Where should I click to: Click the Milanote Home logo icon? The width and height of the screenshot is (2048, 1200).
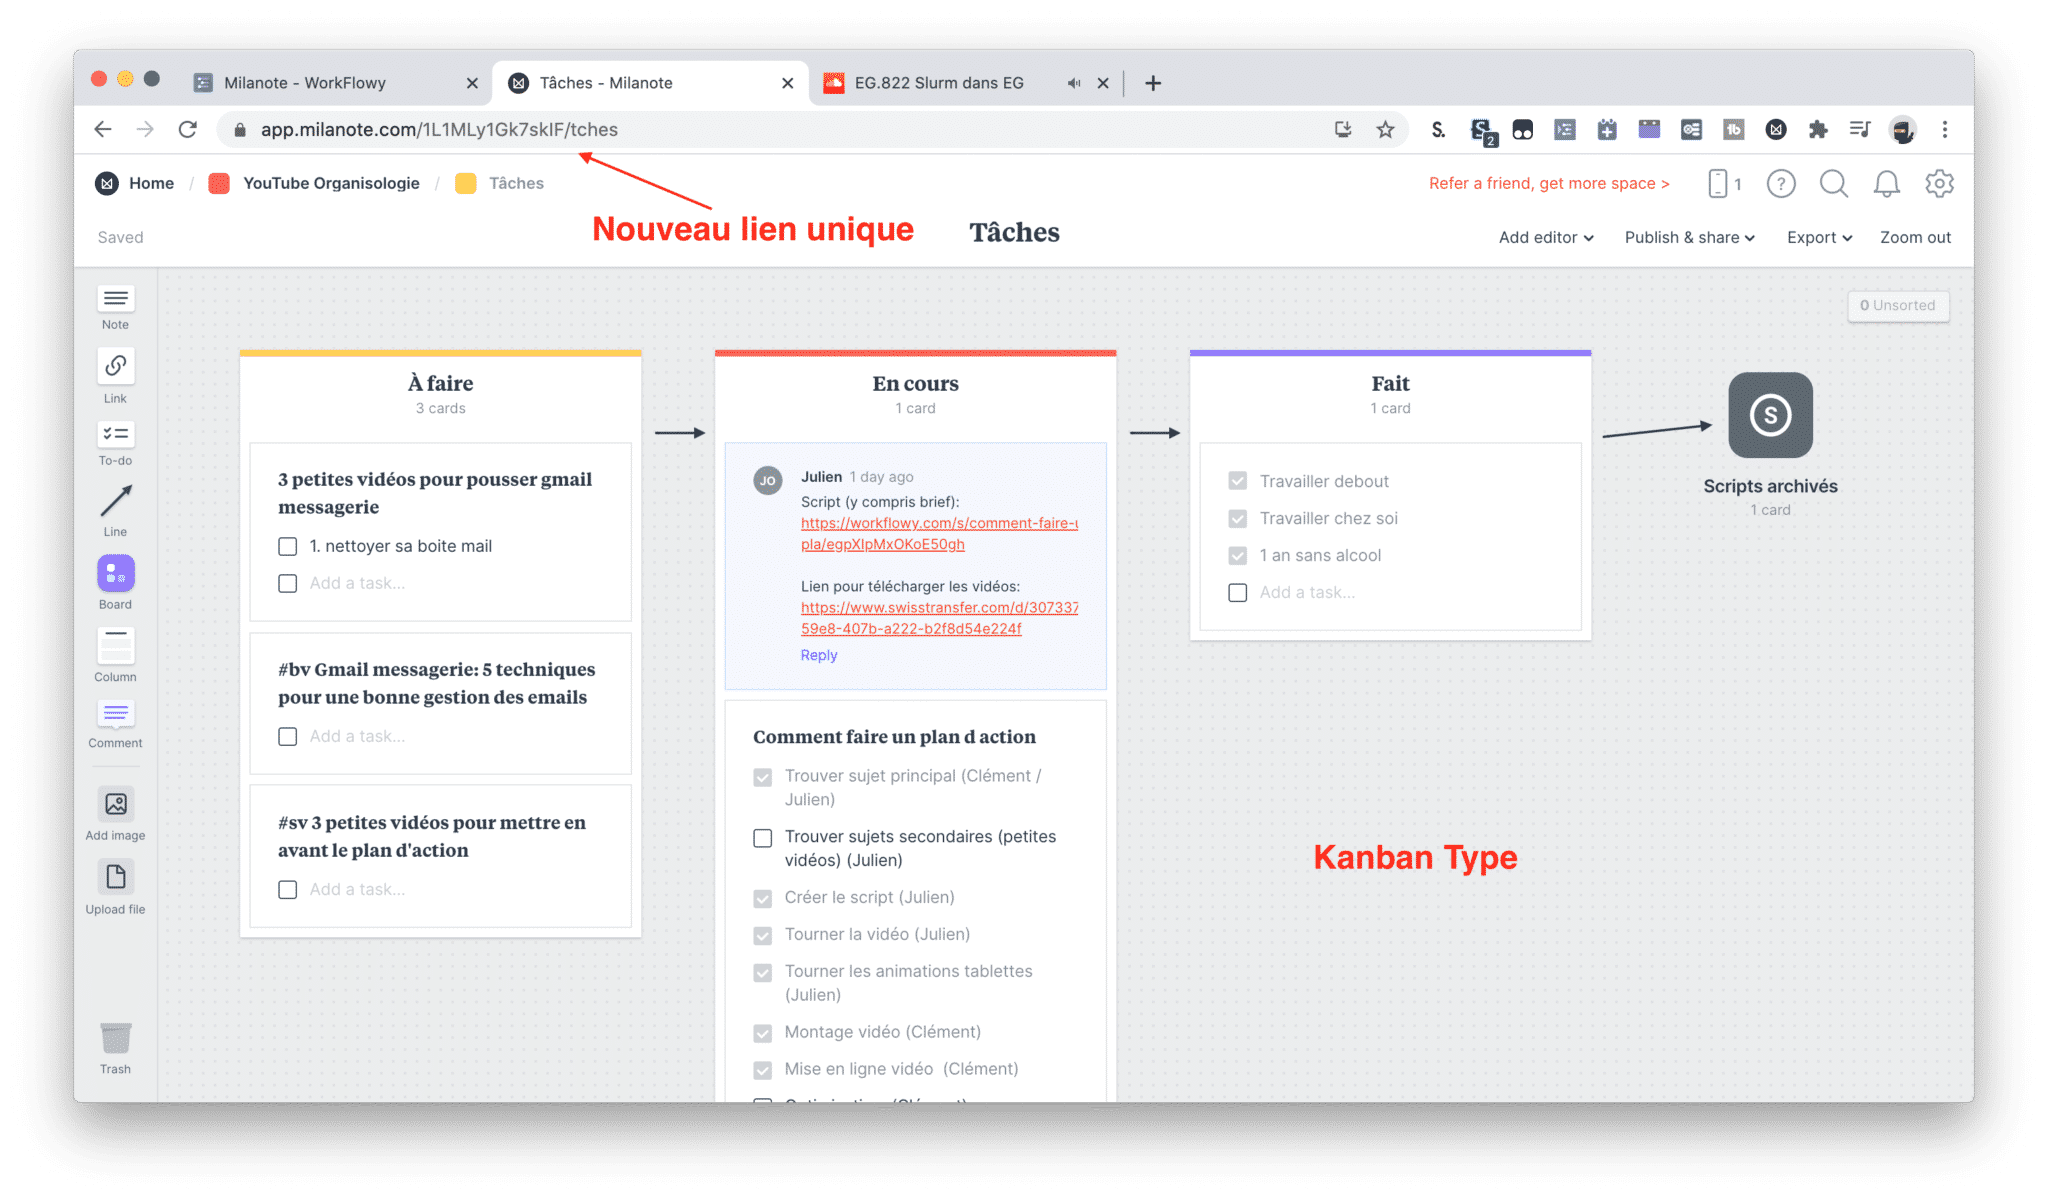click(x=107, y=183)
